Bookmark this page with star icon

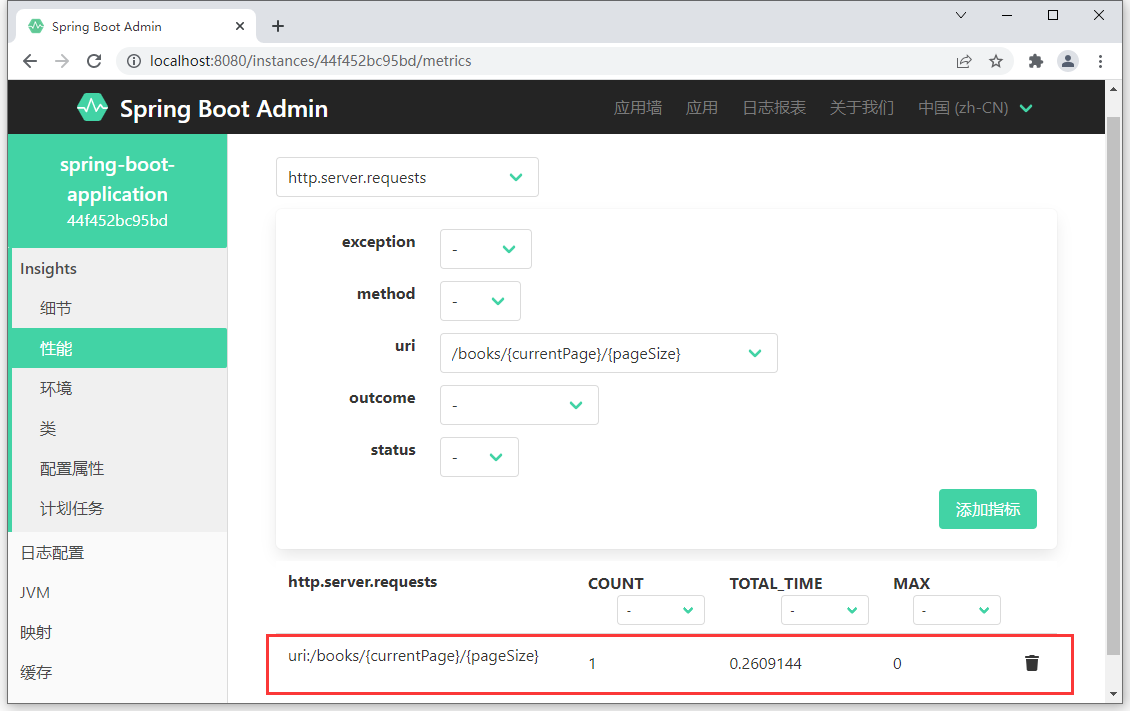pyautogui.click(x=996, y=61)
